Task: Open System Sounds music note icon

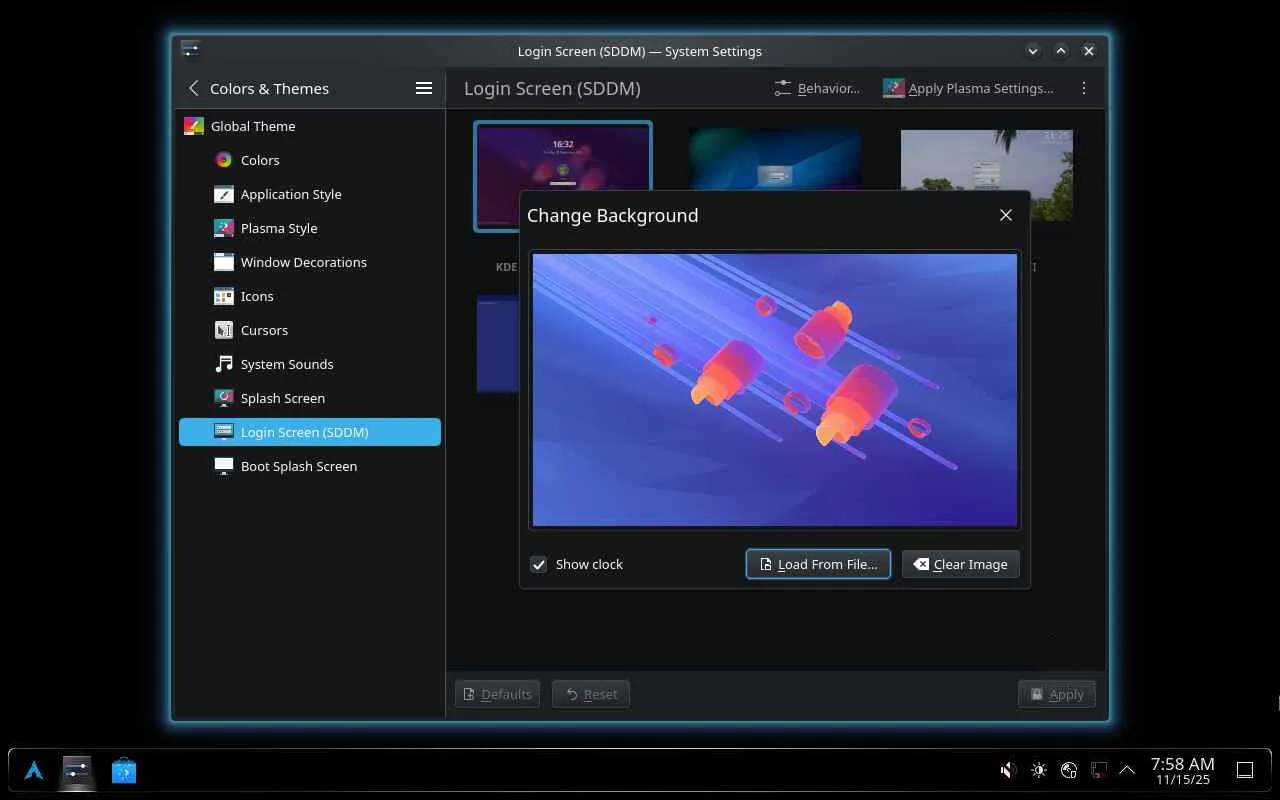Action: (x=224, y=364)
